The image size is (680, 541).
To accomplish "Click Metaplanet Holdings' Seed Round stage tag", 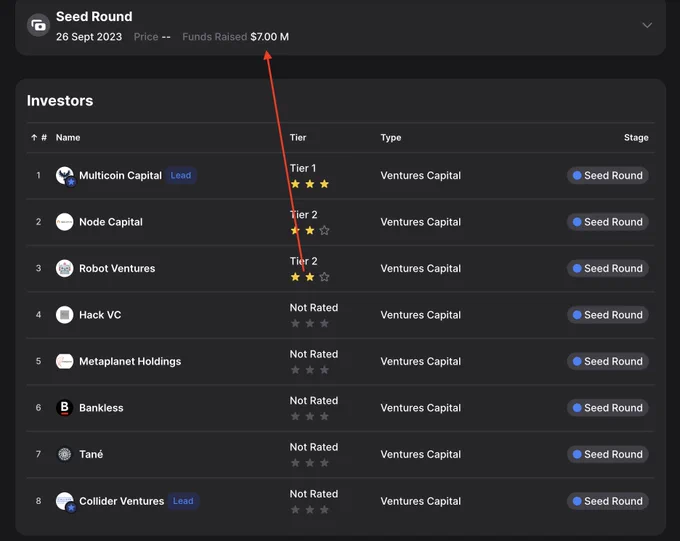I will coord(608,361).
